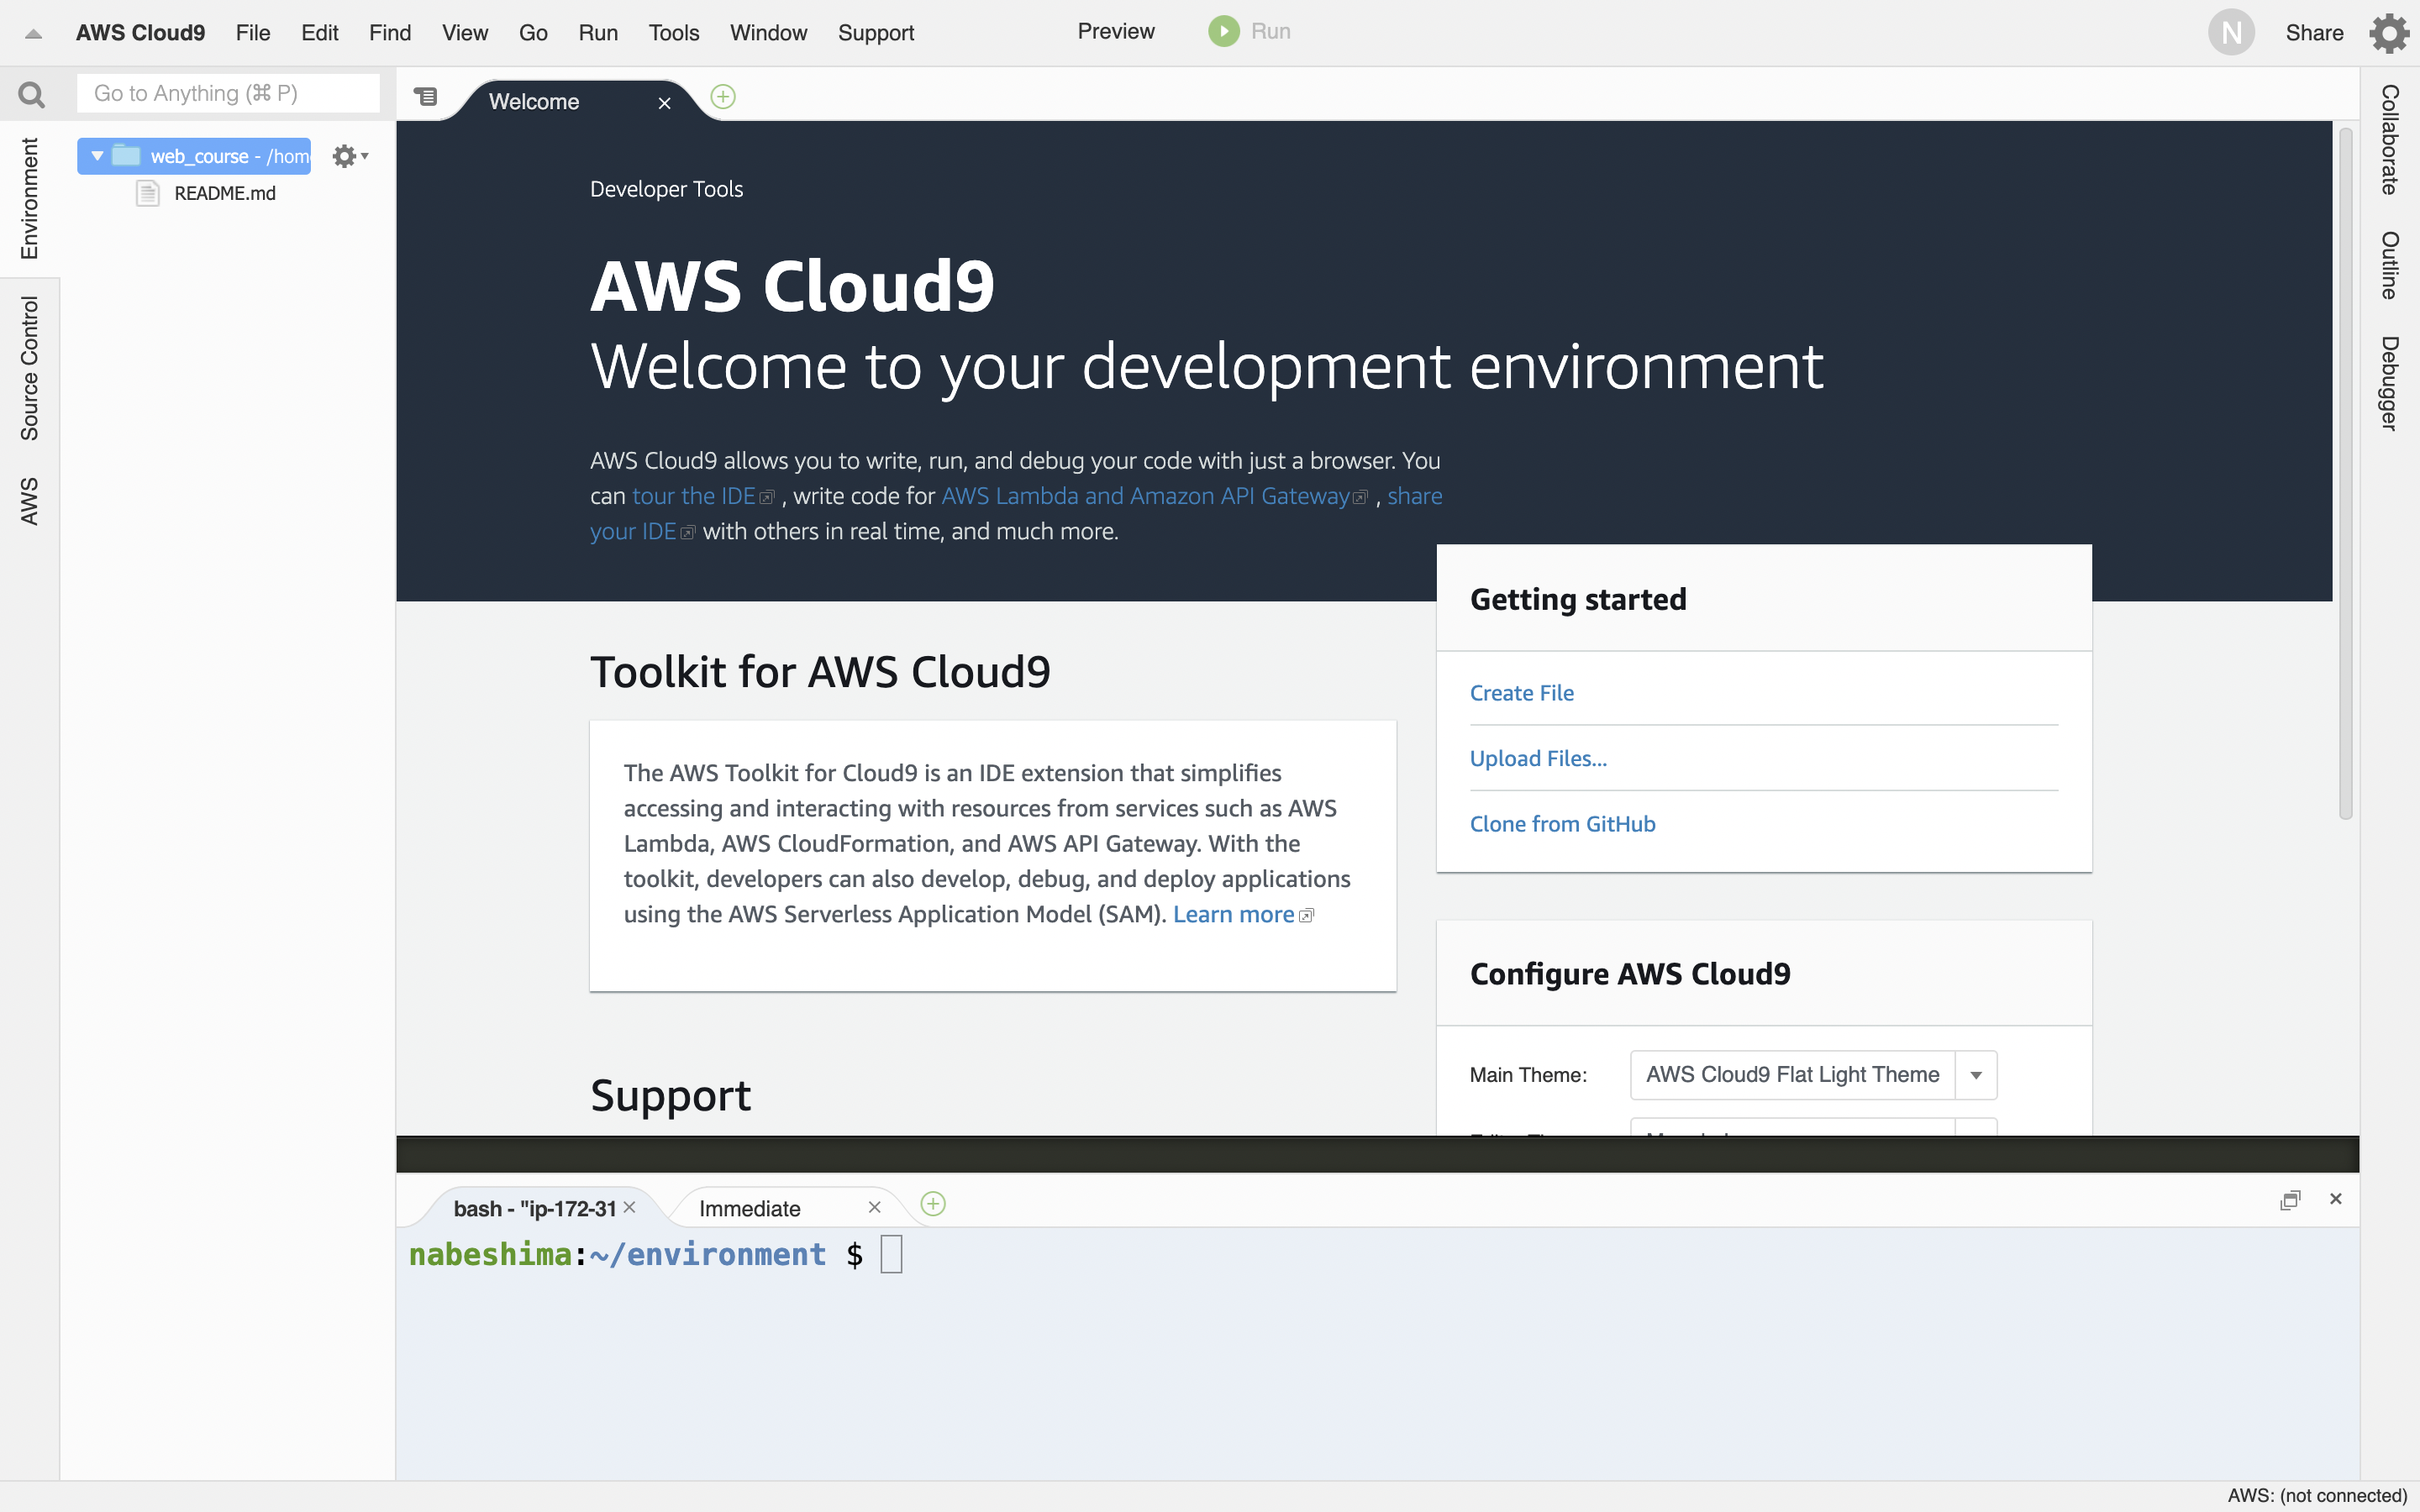The height and width of the screenshot is (1512, 2420).
Task: Open the Outline panel
Action: point(2389,265)
